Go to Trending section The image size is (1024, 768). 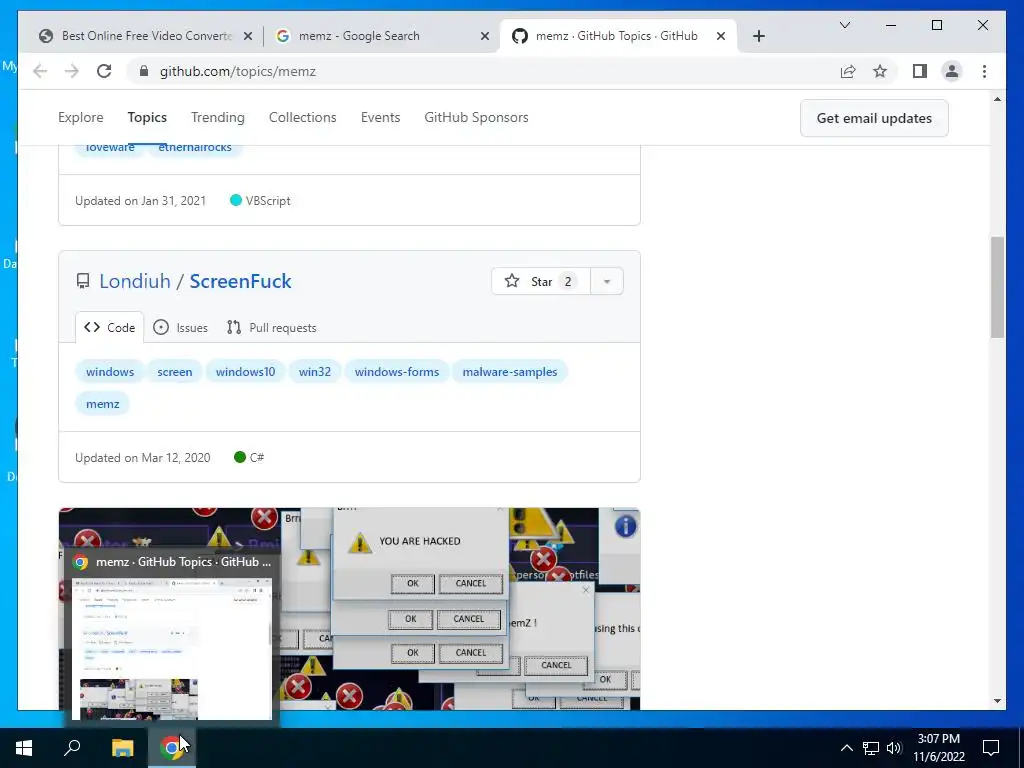click(217, 118)
